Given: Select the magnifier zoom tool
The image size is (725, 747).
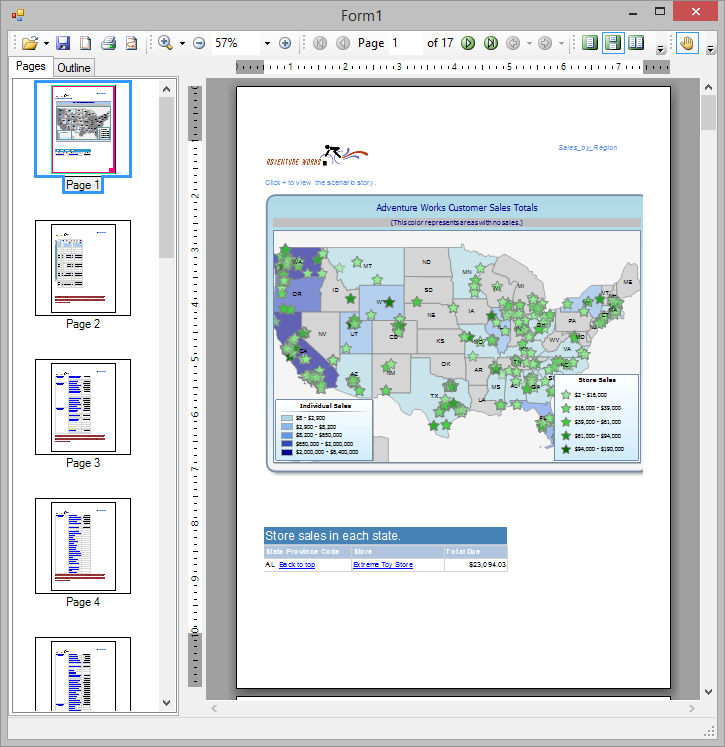Looking at the screenshot, I should click(x=165, y=43).
